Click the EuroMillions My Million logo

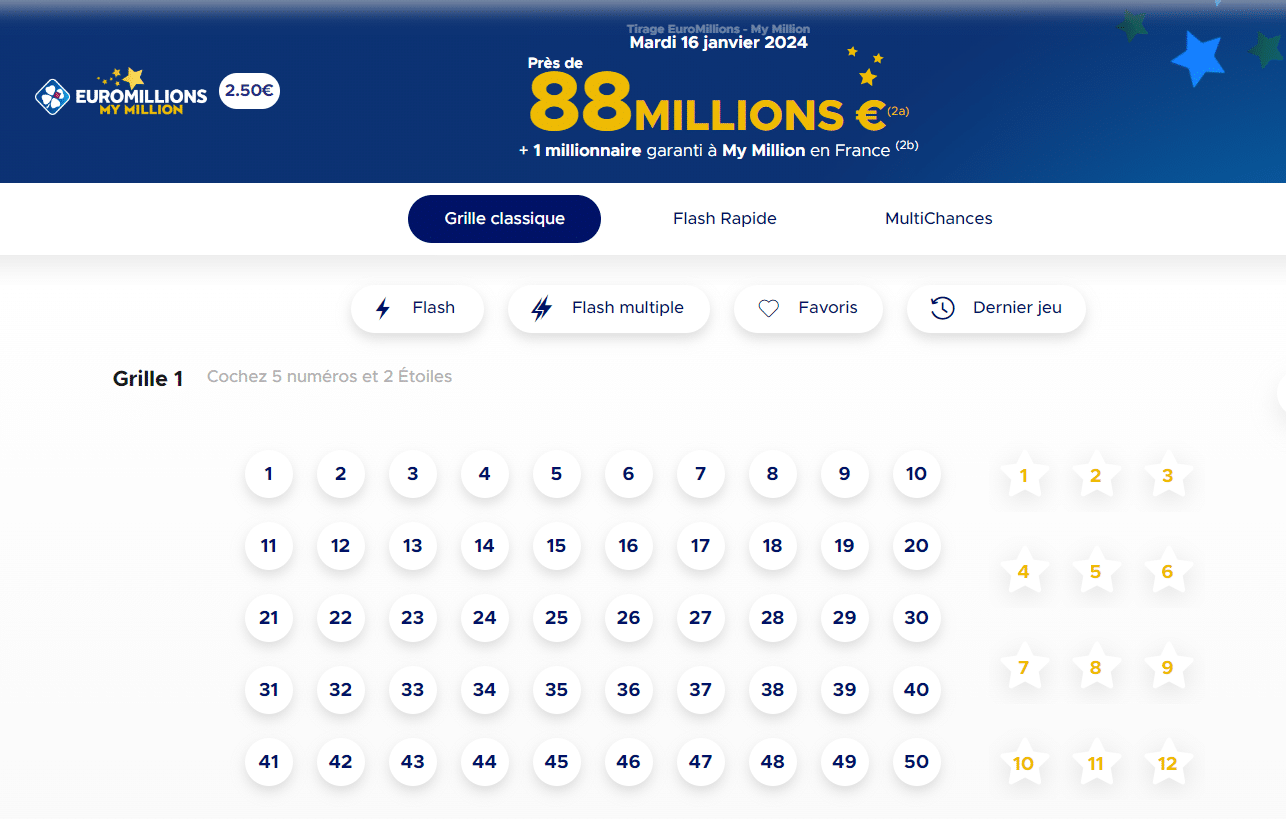[x=121, y=92]
